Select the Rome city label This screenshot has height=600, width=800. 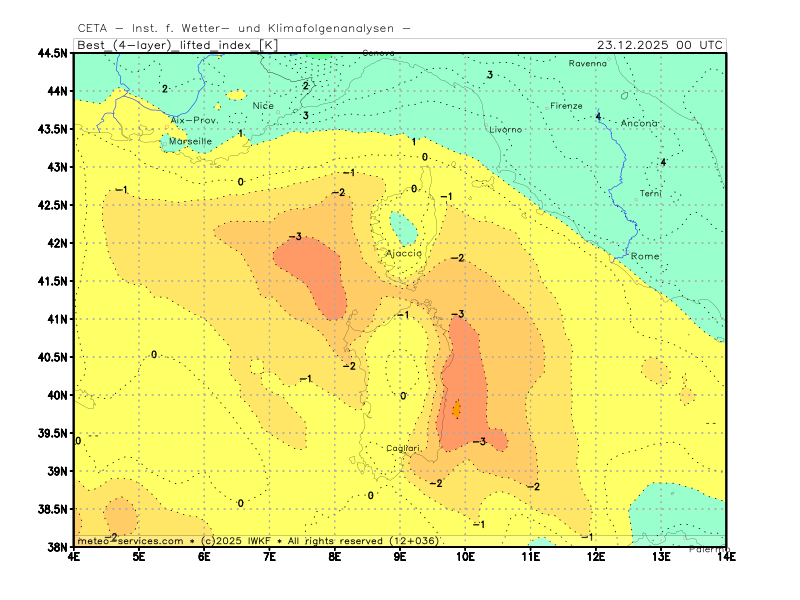tap(645, 257)
